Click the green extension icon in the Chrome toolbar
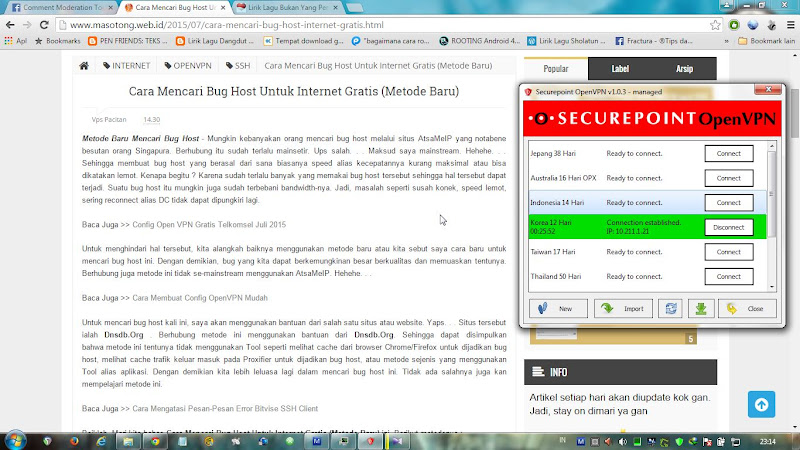Viewport: 800px width, 450px height. (734, 24)
